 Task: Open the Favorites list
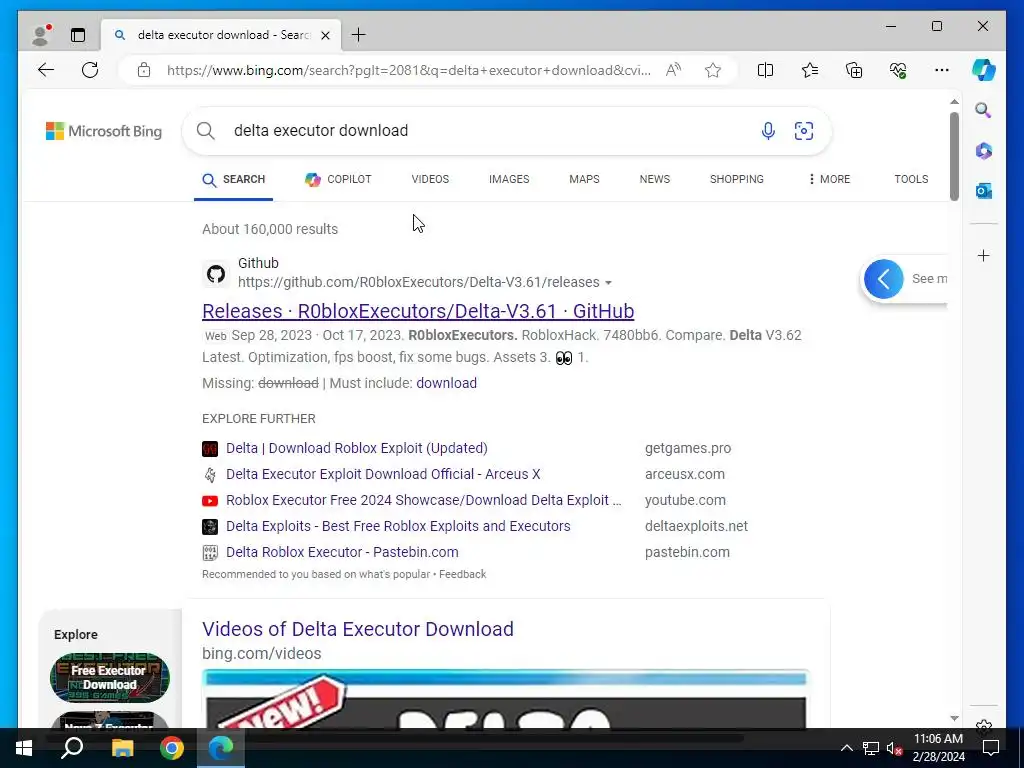[x=810, y=70]
